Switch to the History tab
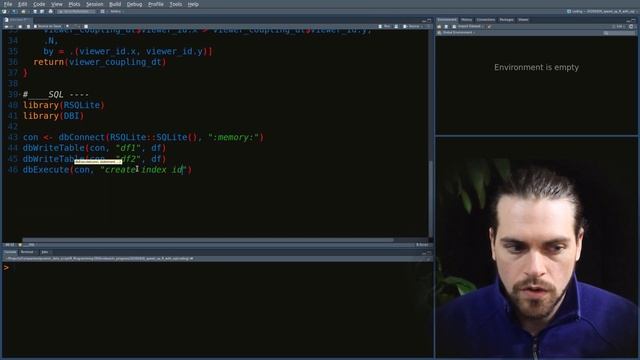Image resolution: width=640 pixels, height=360 pixels. [x=466, y=20]
